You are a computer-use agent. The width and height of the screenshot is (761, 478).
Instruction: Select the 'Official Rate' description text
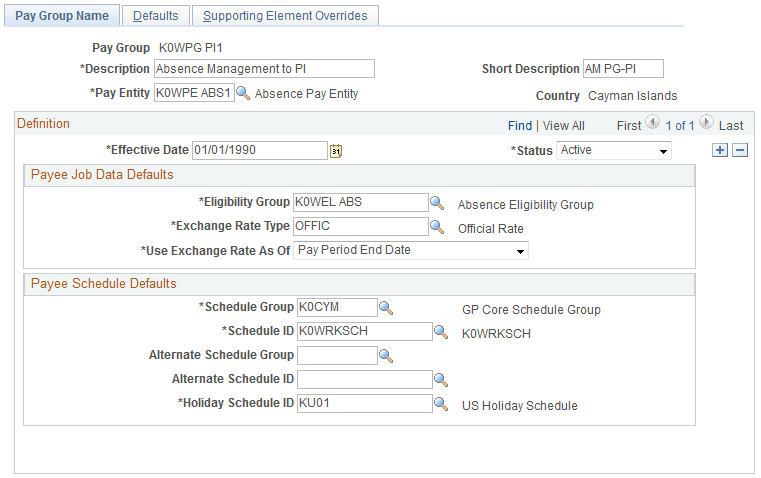tap(491, 229)
